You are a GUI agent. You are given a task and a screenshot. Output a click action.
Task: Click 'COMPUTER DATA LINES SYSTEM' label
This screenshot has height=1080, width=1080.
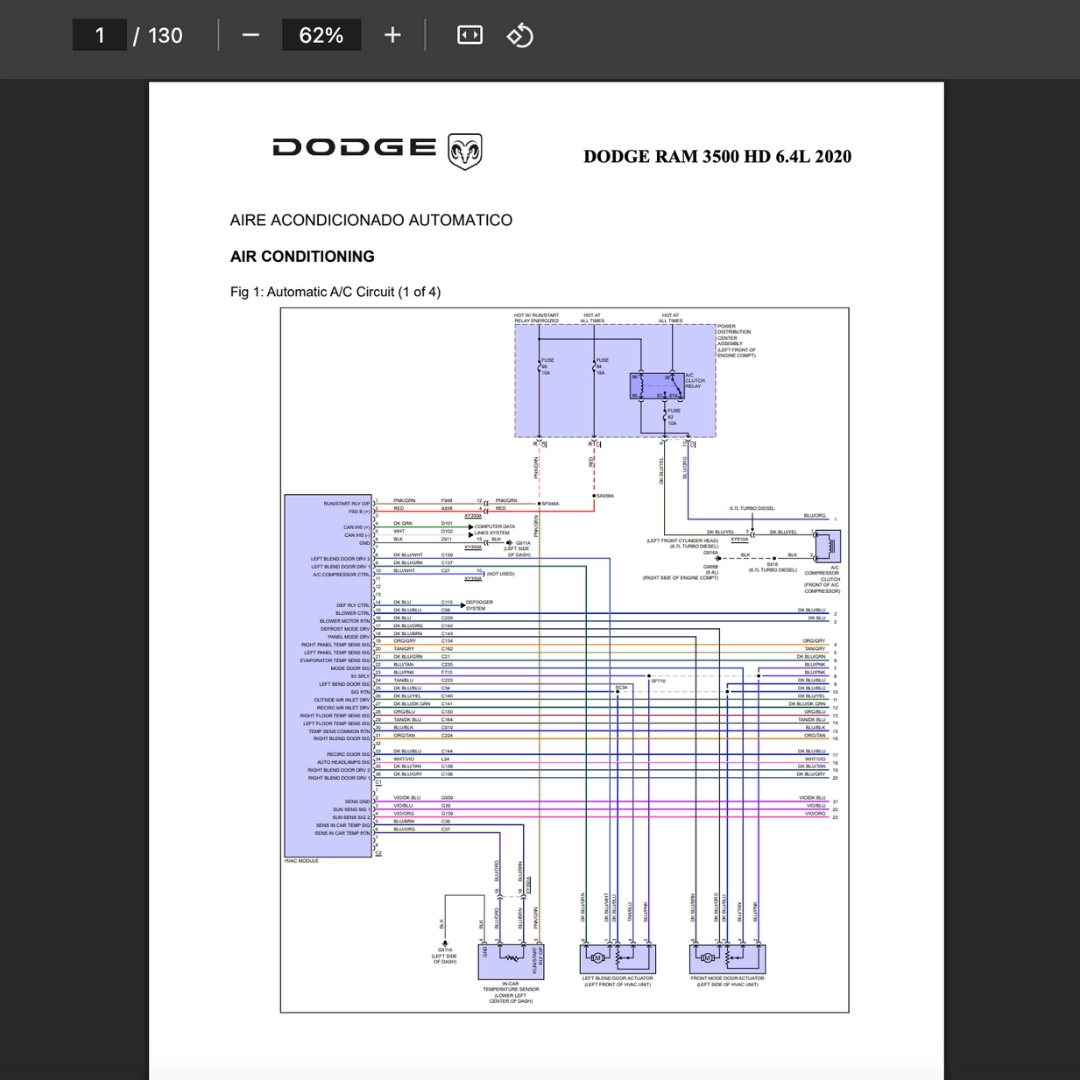(x=495, y=530)
